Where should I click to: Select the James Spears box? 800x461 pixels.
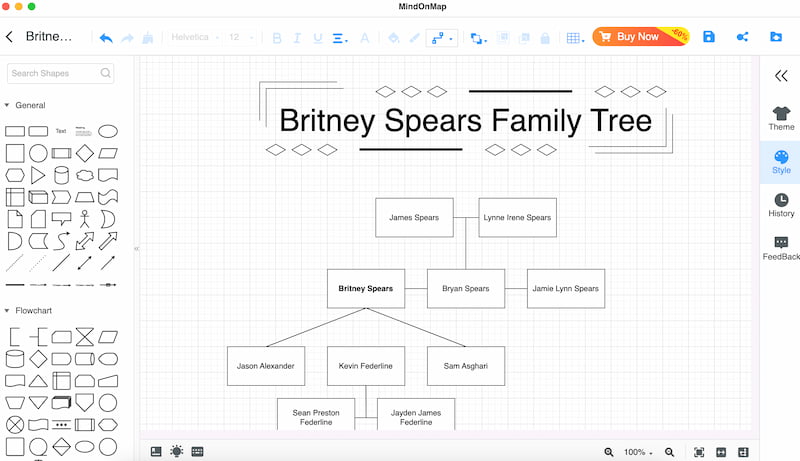(414, 218)
